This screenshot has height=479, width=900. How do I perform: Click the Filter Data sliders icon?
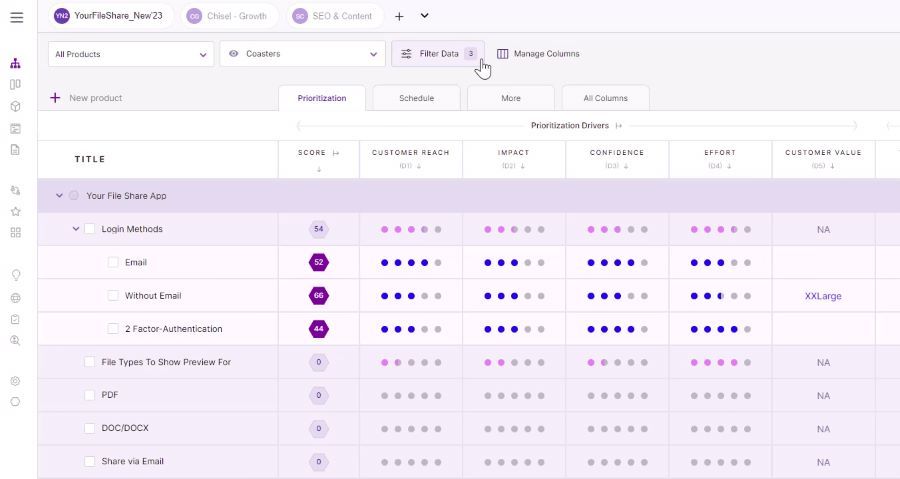click(x=406, y=54)
